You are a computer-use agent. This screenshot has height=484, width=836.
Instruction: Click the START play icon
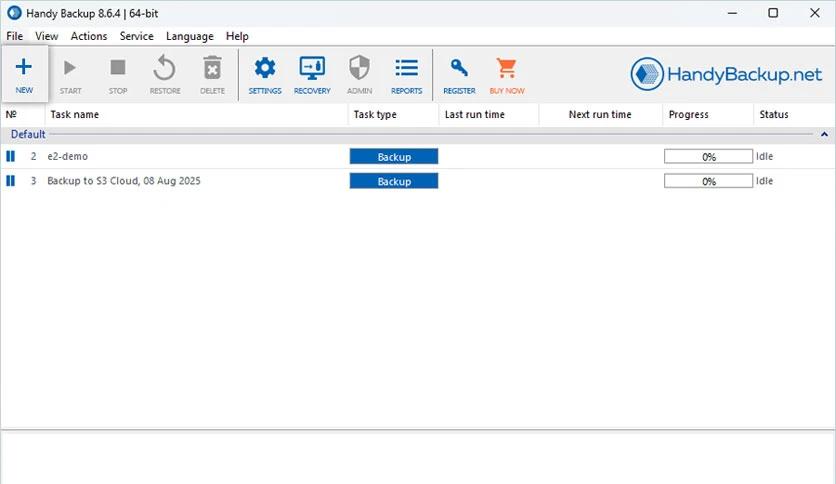pos(70,68)
